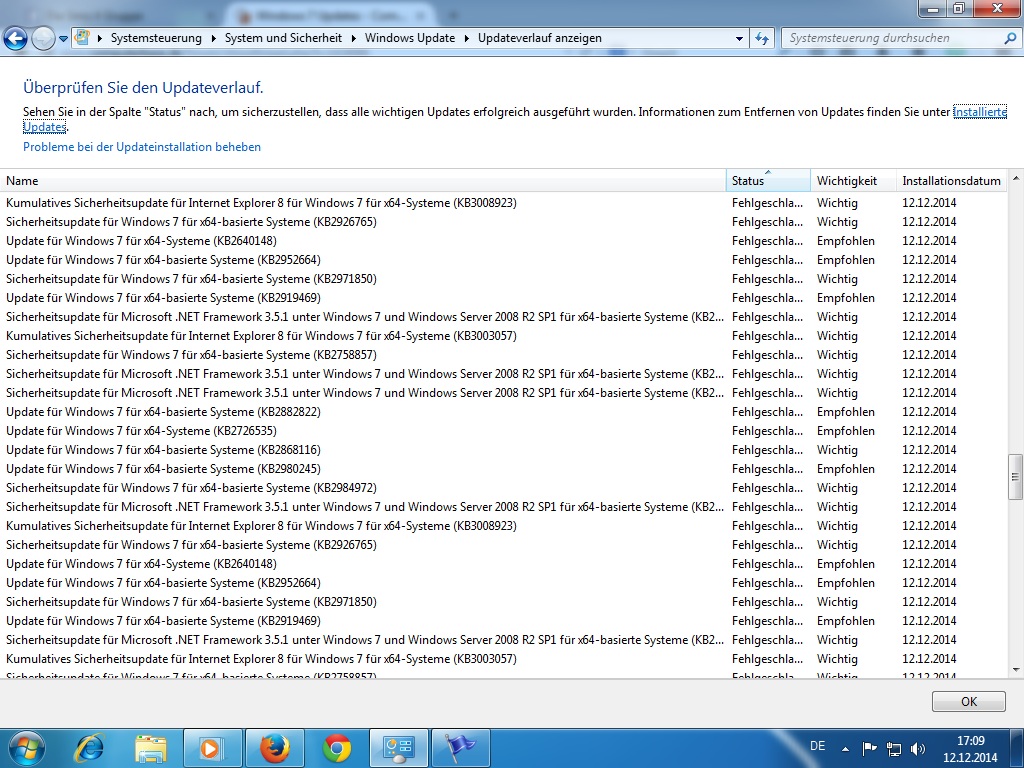Switch to Control Panel taskbar button
Viewport: 1024px width, 768px height.
399,748
